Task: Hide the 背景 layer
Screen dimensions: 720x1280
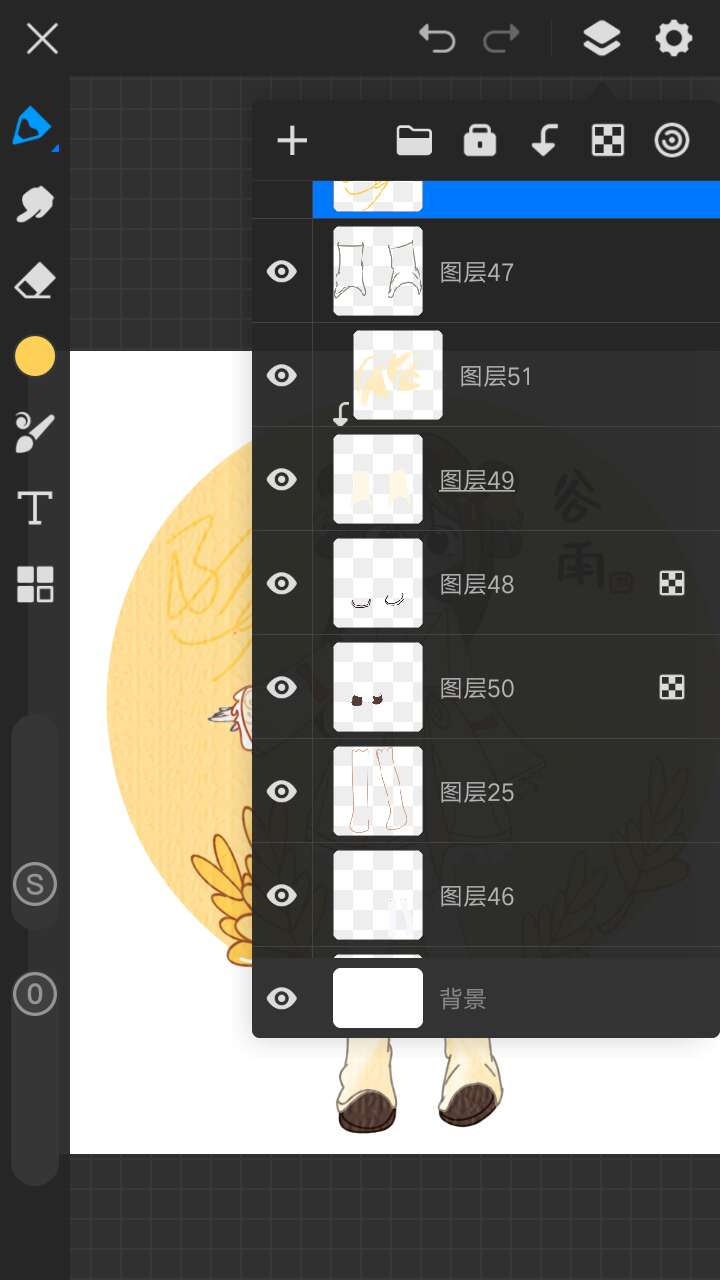Action: pos(282,998)
